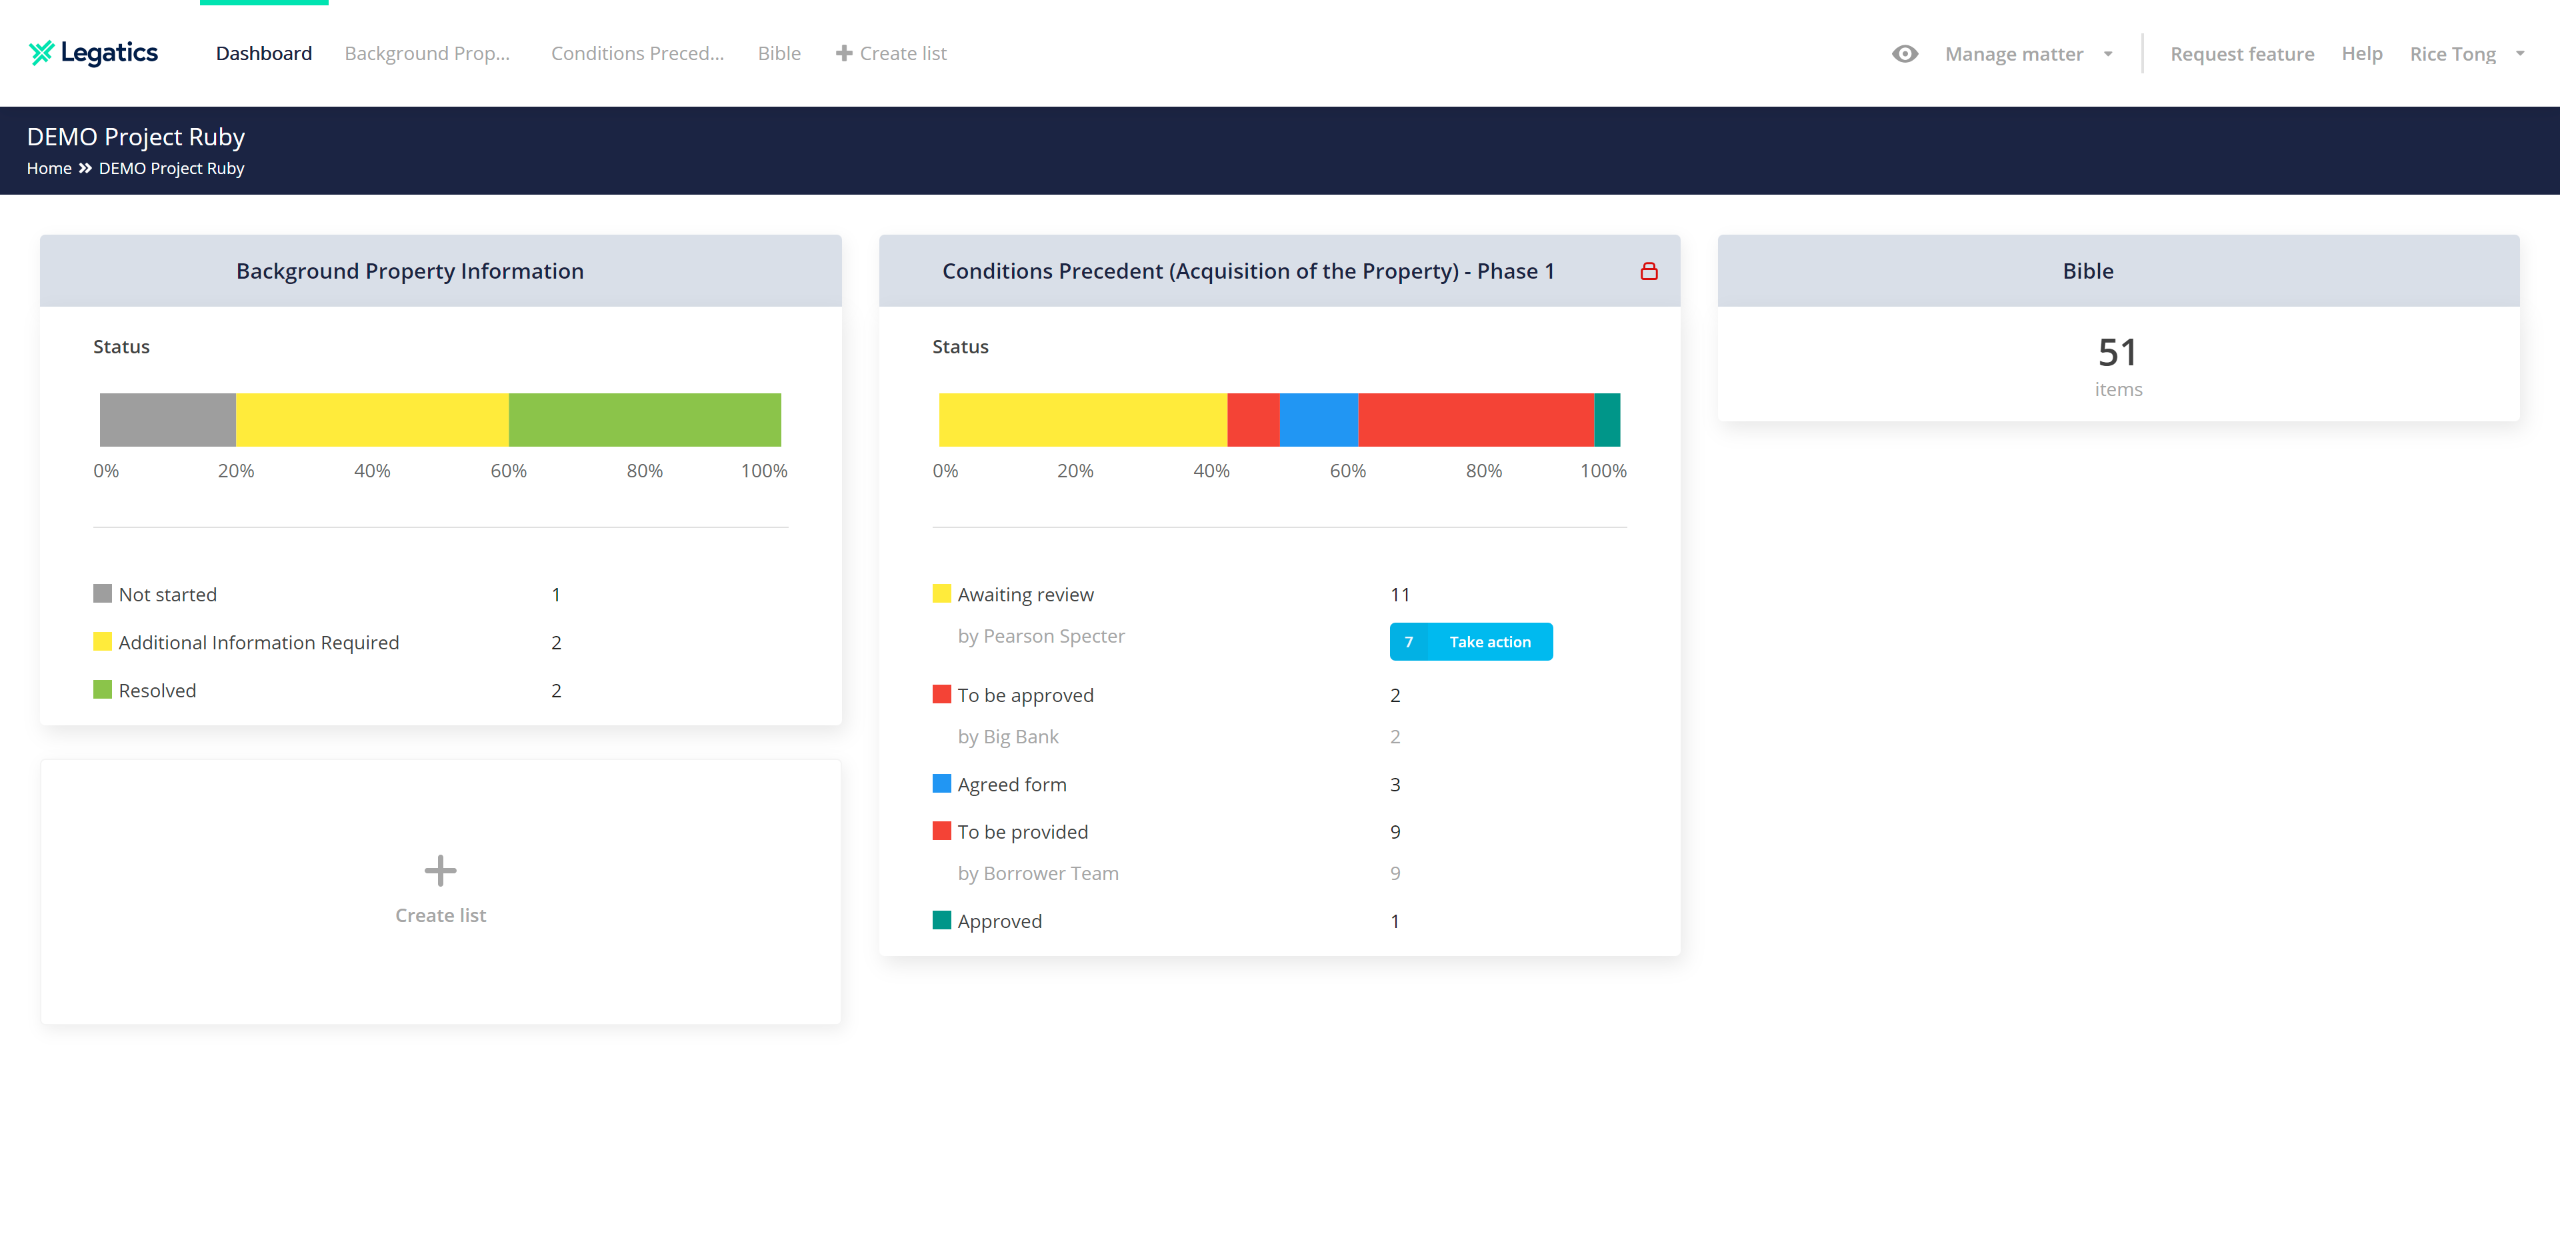Open the Bible 51 items card
The width and height of the screenshot is (2560, 1260).
click(2117, 365)
